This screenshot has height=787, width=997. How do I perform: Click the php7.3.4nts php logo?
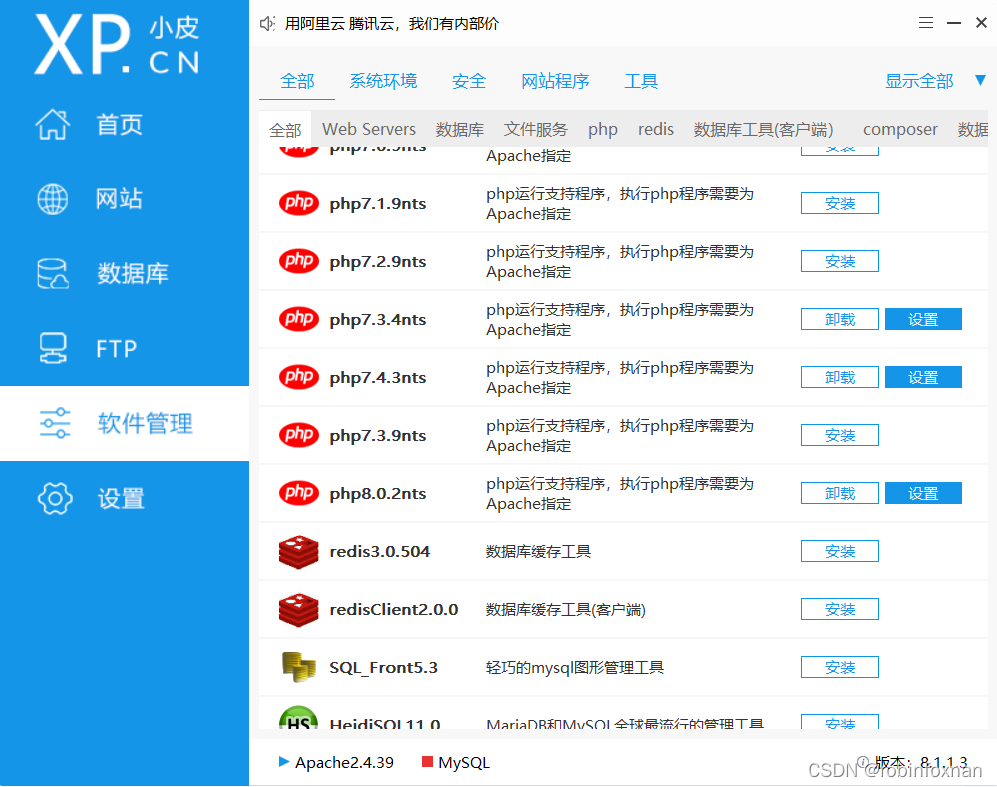(299, 319)
